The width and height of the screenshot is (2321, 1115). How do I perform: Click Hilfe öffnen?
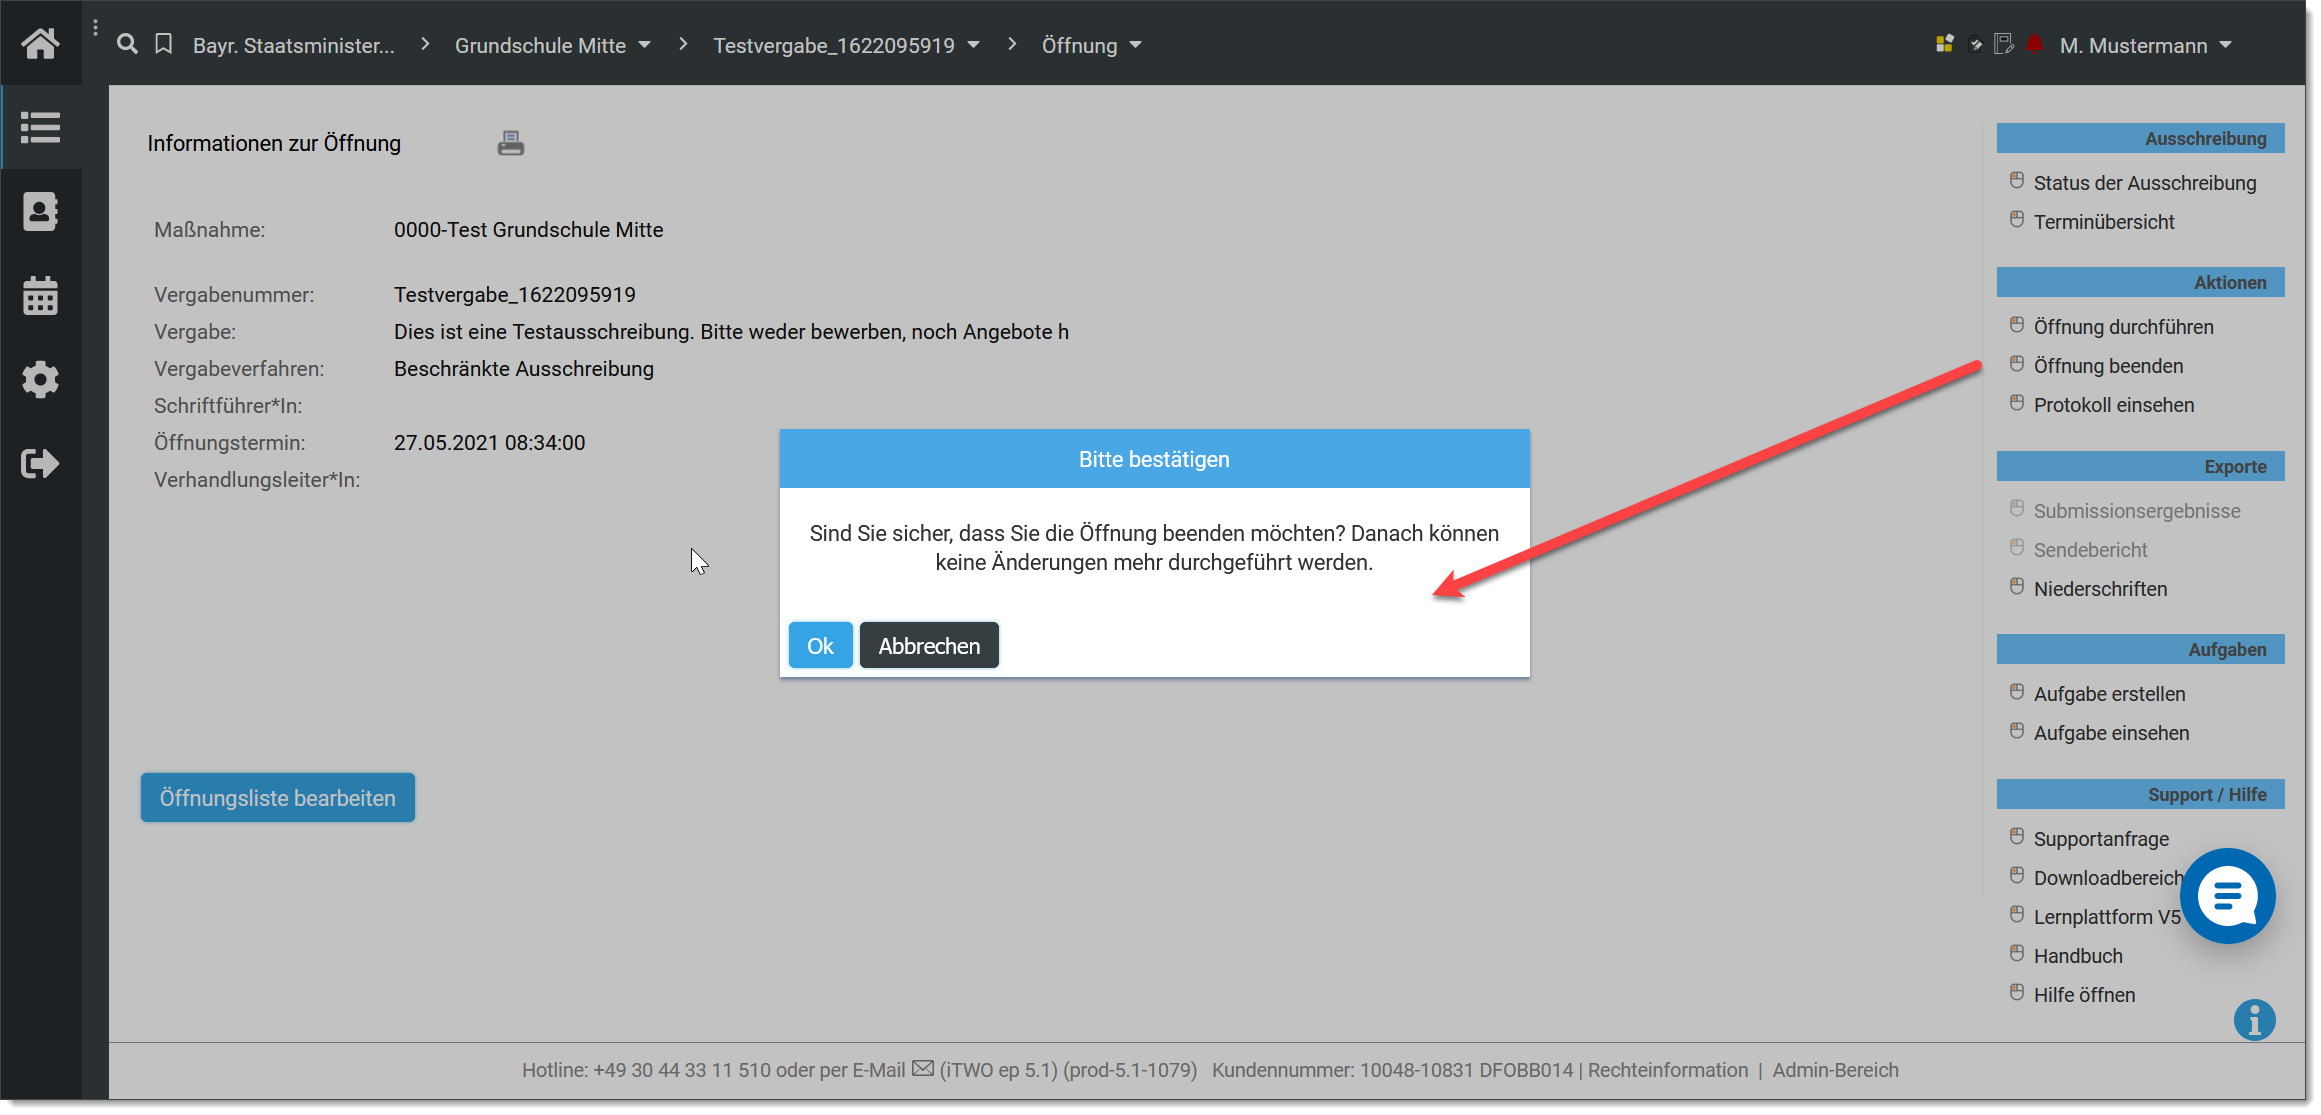tap(2084, 995)
